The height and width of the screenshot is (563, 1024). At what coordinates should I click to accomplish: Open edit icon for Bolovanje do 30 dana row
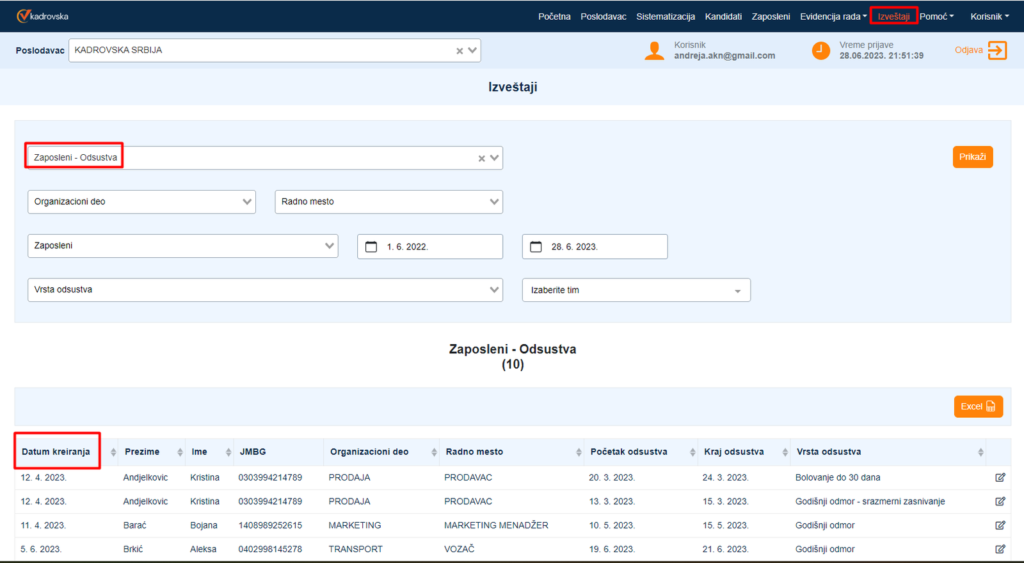point(1000,477)
